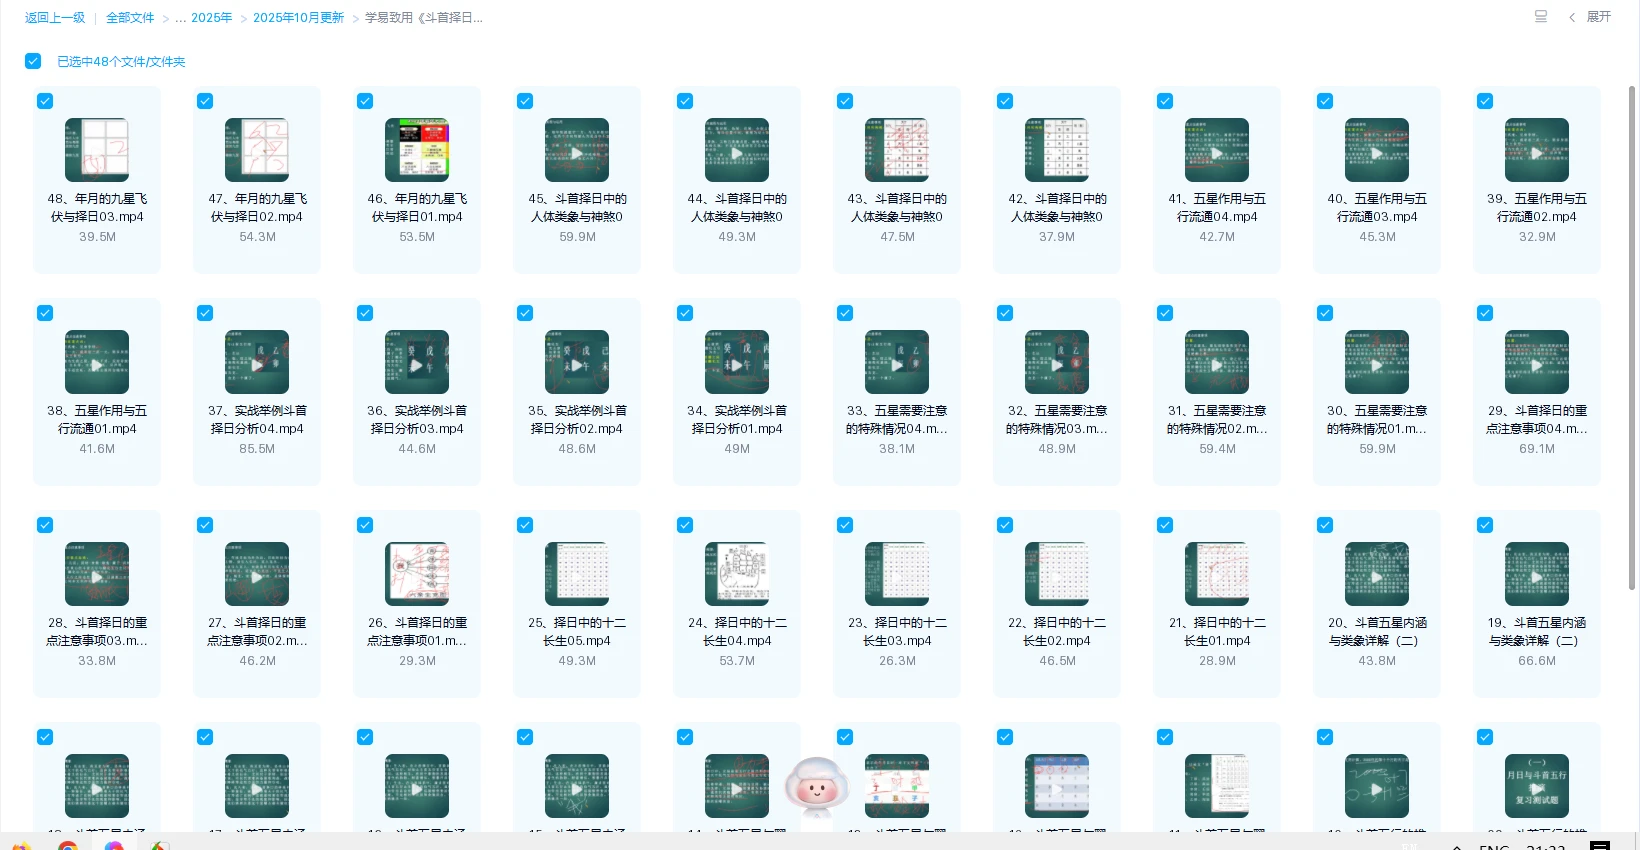Image resolution: width=1640 pixels, height=850 pixels.
Task: Play video icon of 26、斗首择日的重点注意事项01
Action: point(417,574)
